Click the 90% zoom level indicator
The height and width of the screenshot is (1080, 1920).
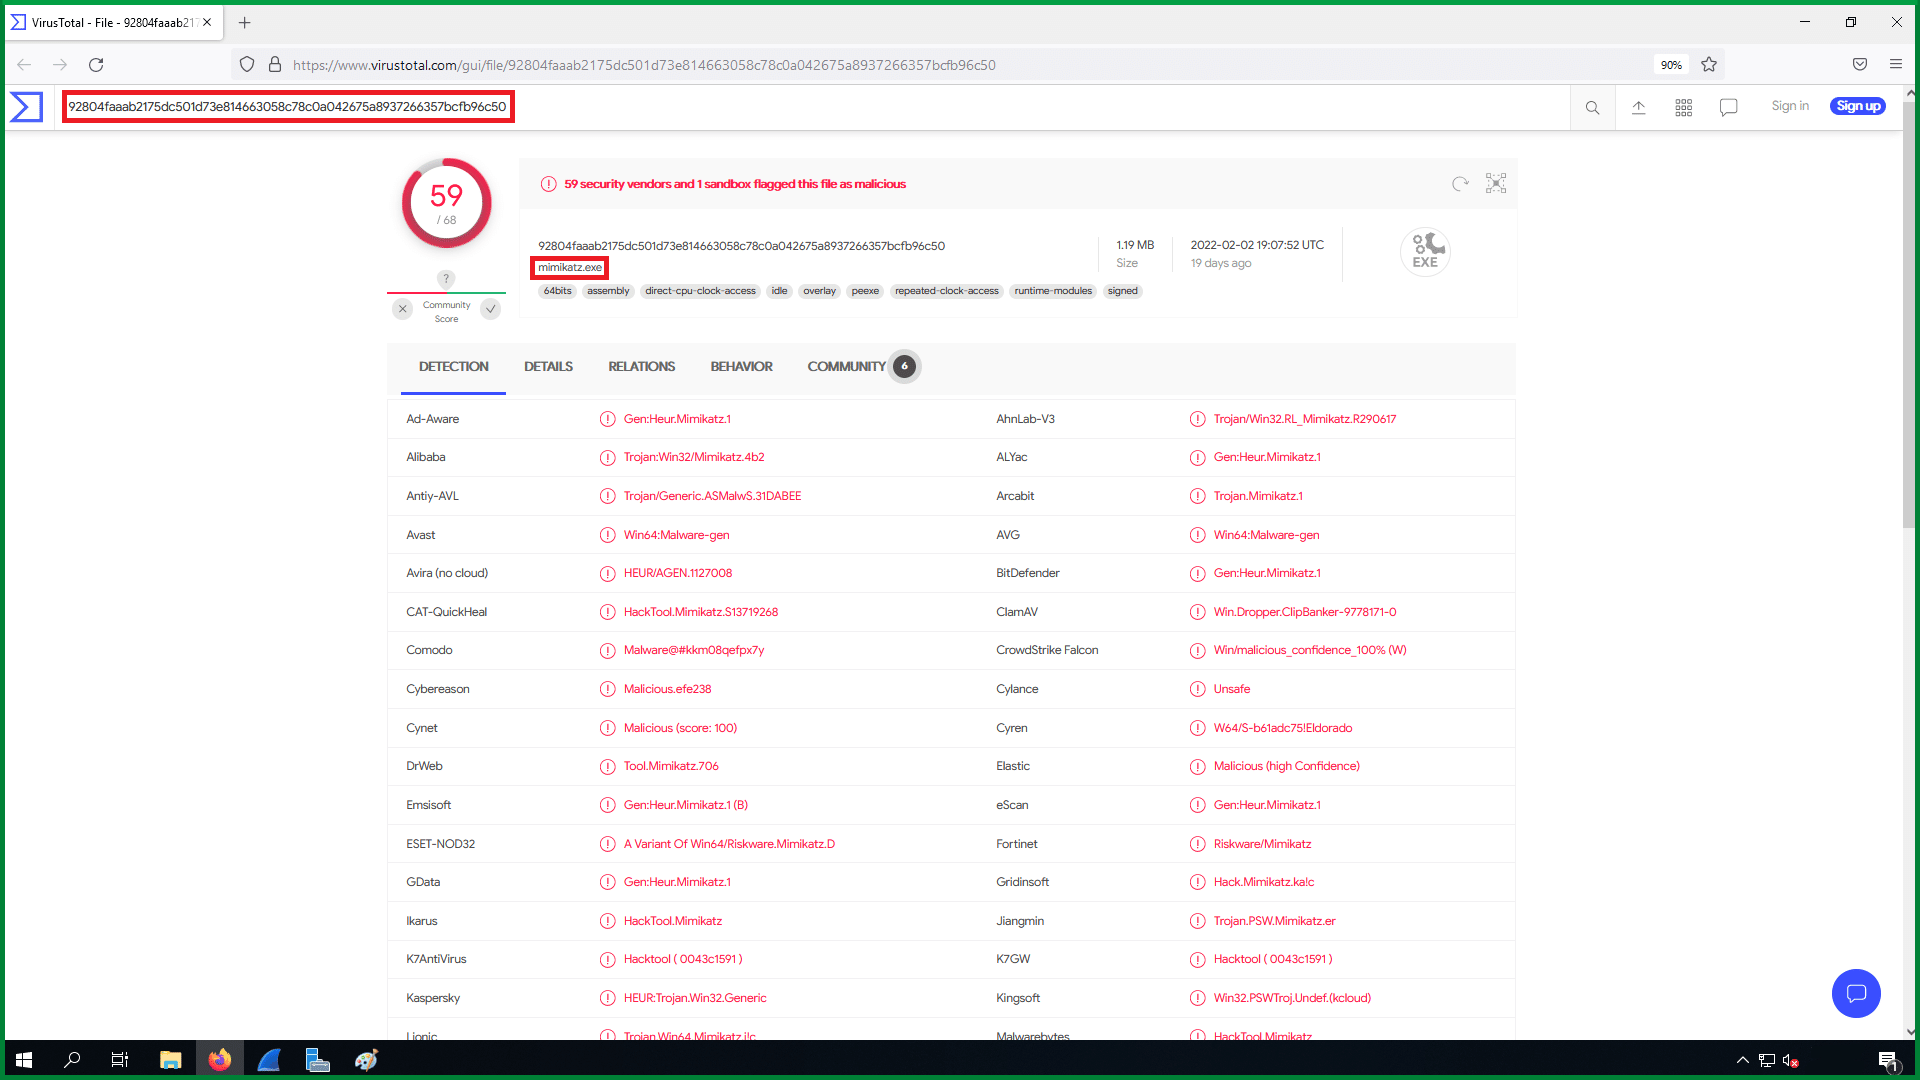(1671, 65)
